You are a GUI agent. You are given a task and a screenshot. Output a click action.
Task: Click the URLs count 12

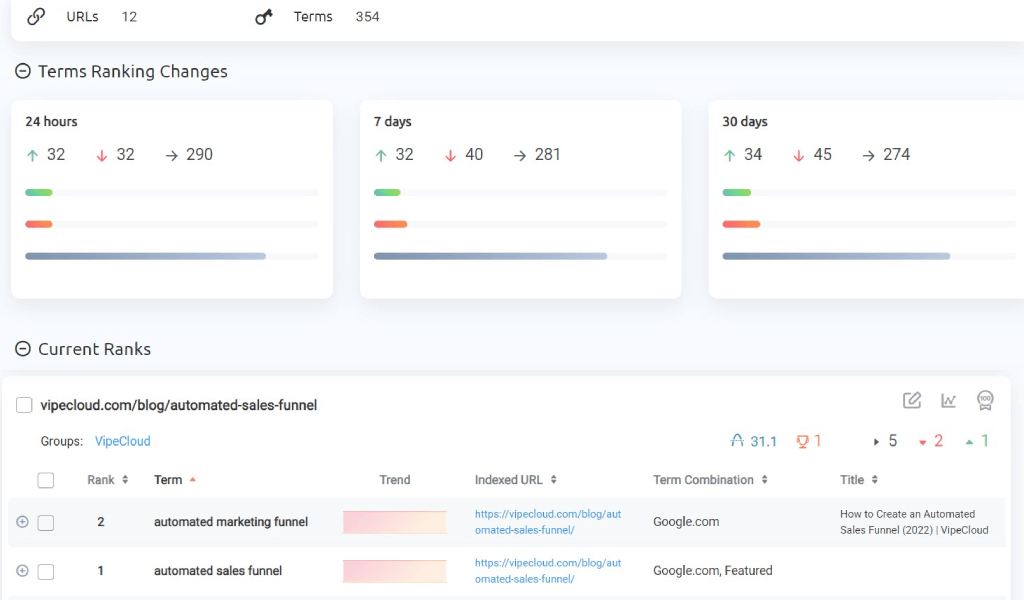(129, 17)
